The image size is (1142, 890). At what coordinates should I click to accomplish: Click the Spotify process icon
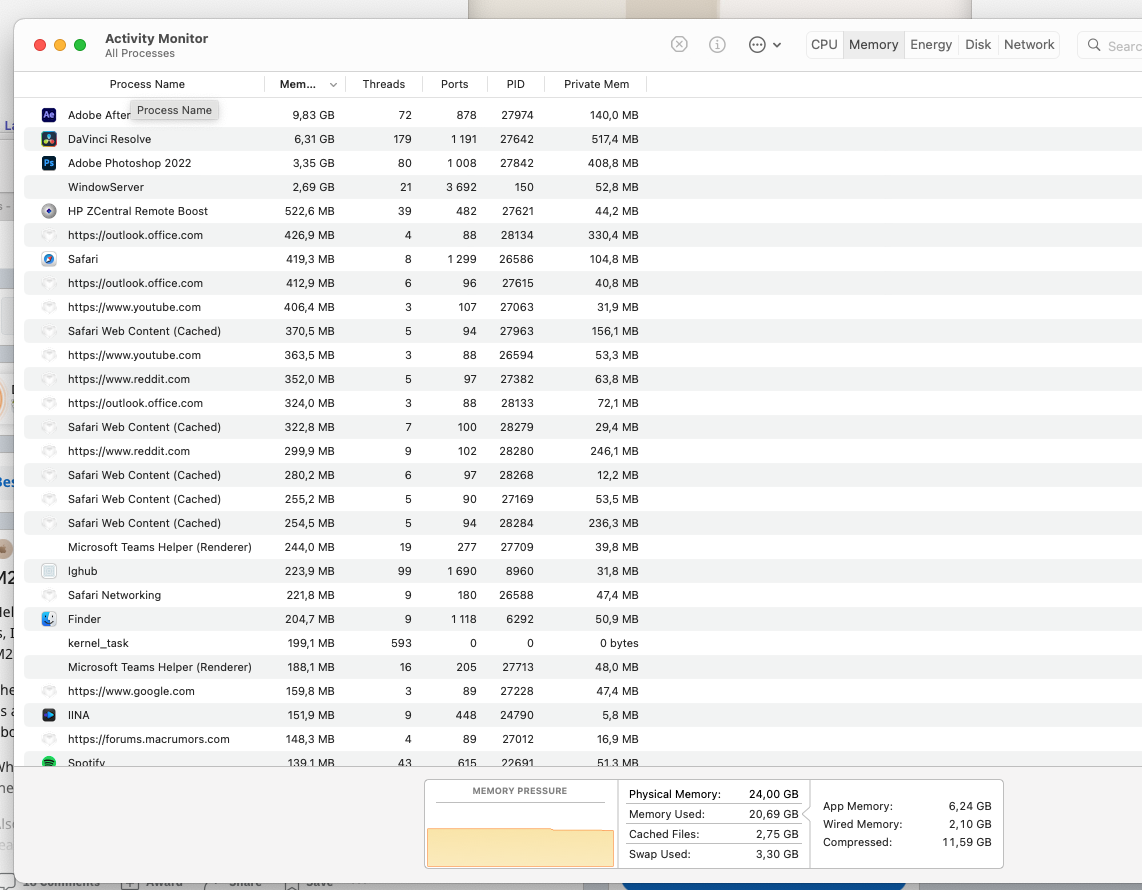click(x=49, y=761)
